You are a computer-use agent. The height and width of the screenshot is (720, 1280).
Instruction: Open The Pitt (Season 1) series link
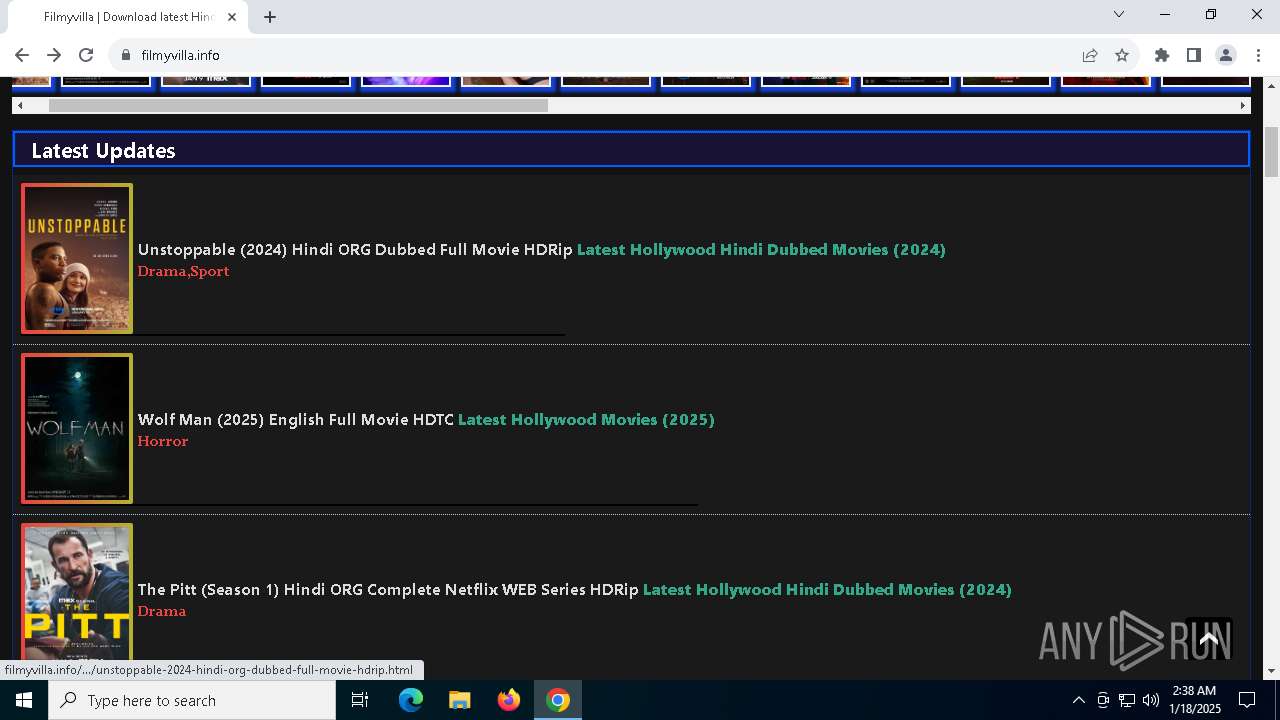click(388, 589)
